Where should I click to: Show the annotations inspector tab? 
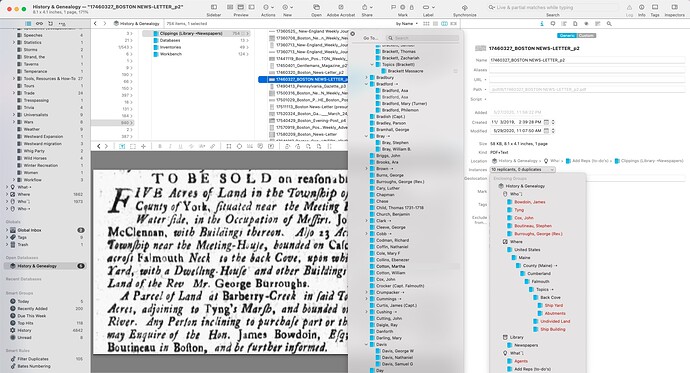(553, 24)
